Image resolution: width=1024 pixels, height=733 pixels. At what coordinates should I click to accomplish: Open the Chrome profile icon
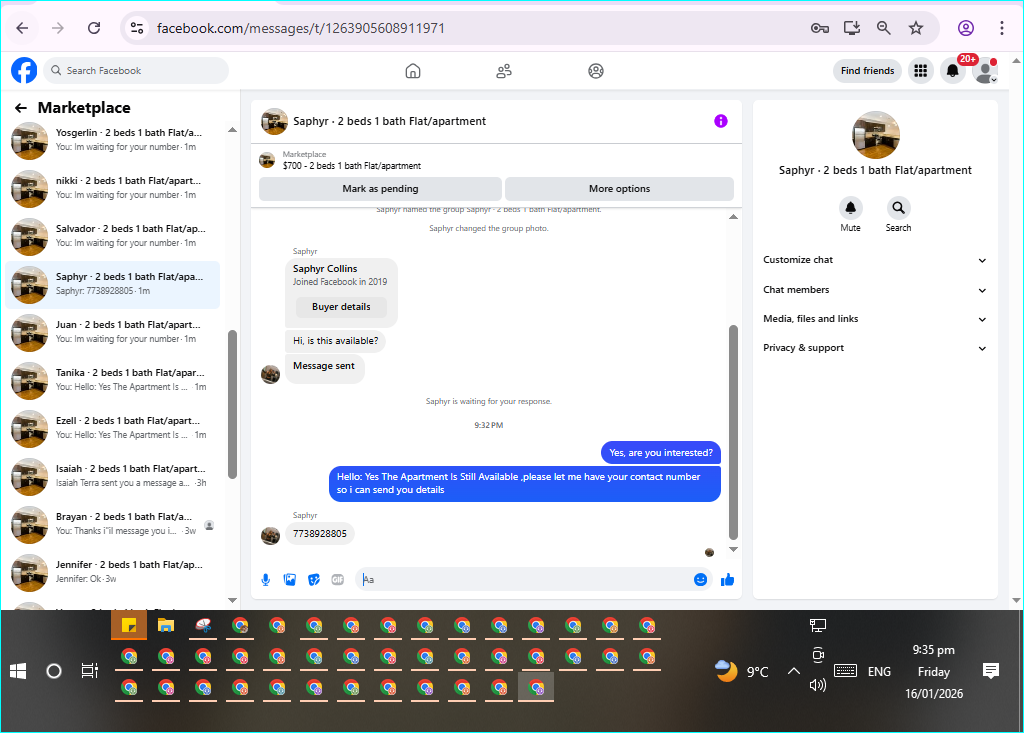coord(966,28)
